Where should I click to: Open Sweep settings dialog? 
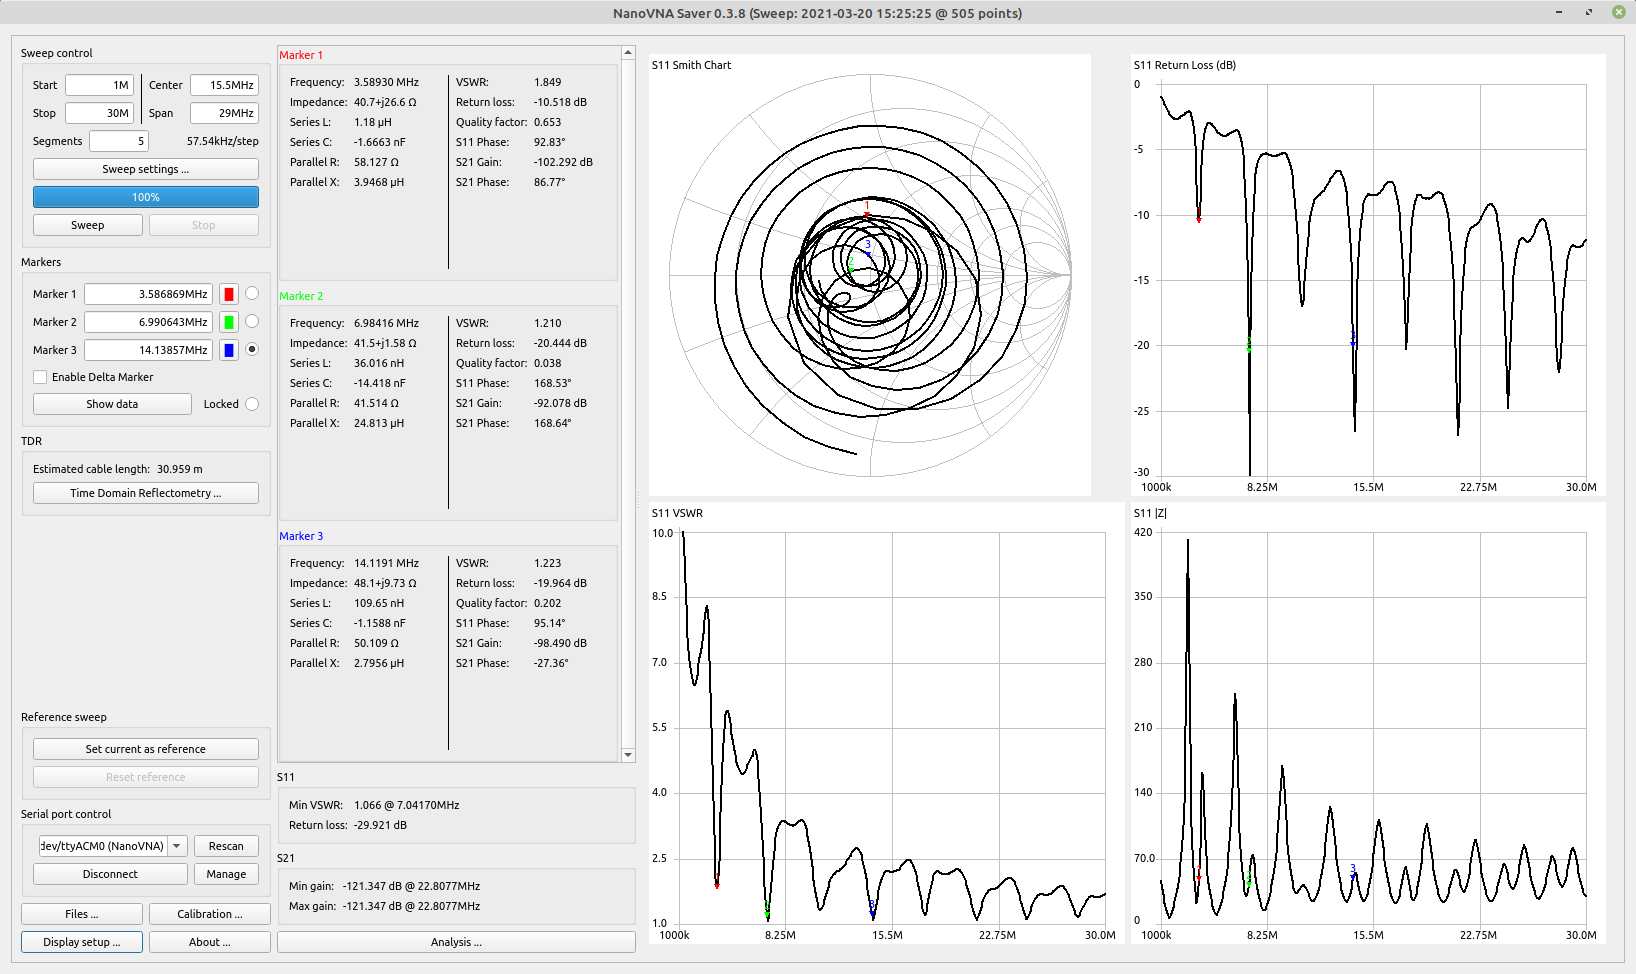coord(146,169)
